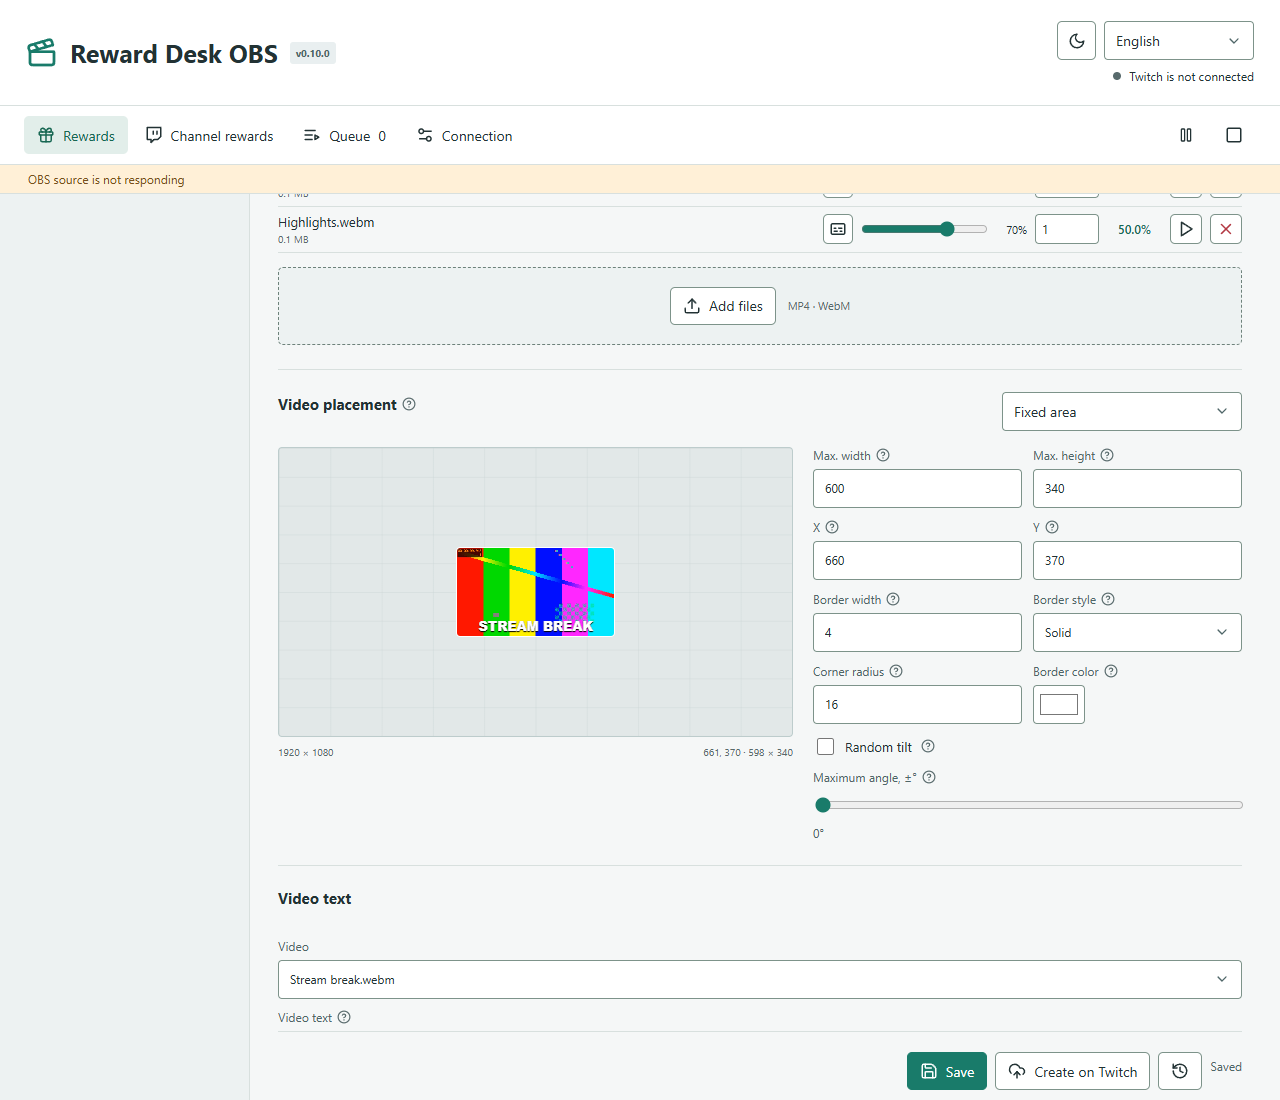The height and width of the screenshot is (1100, 1280).
Task: Click Create on Twitch button
Action: pyautogui.click(x=1072, y=1071)
